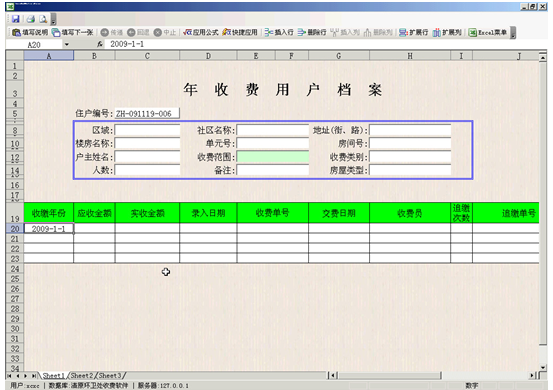Click vertical scrollbar down arrow

click(543, 367)
